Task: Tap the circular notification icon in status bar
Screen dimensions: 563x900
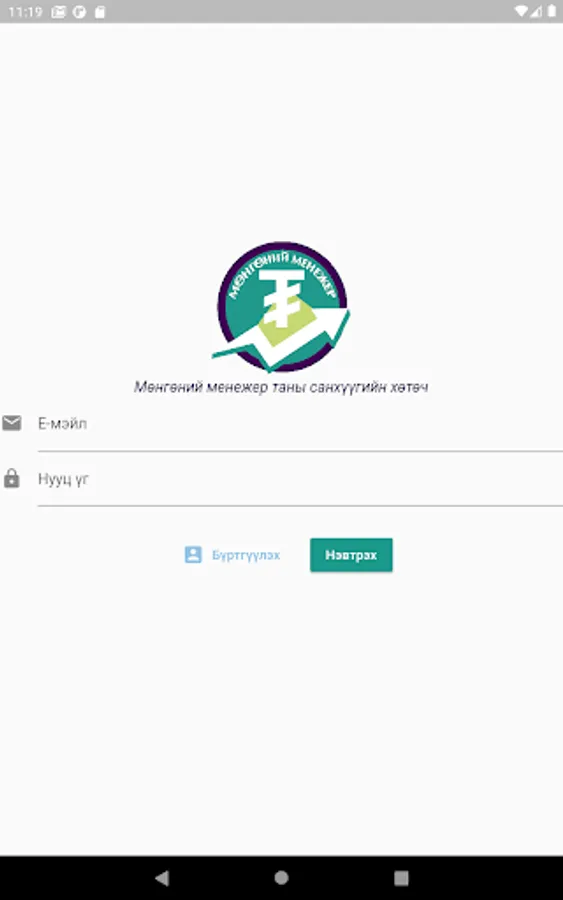Action: coord(79,12)
